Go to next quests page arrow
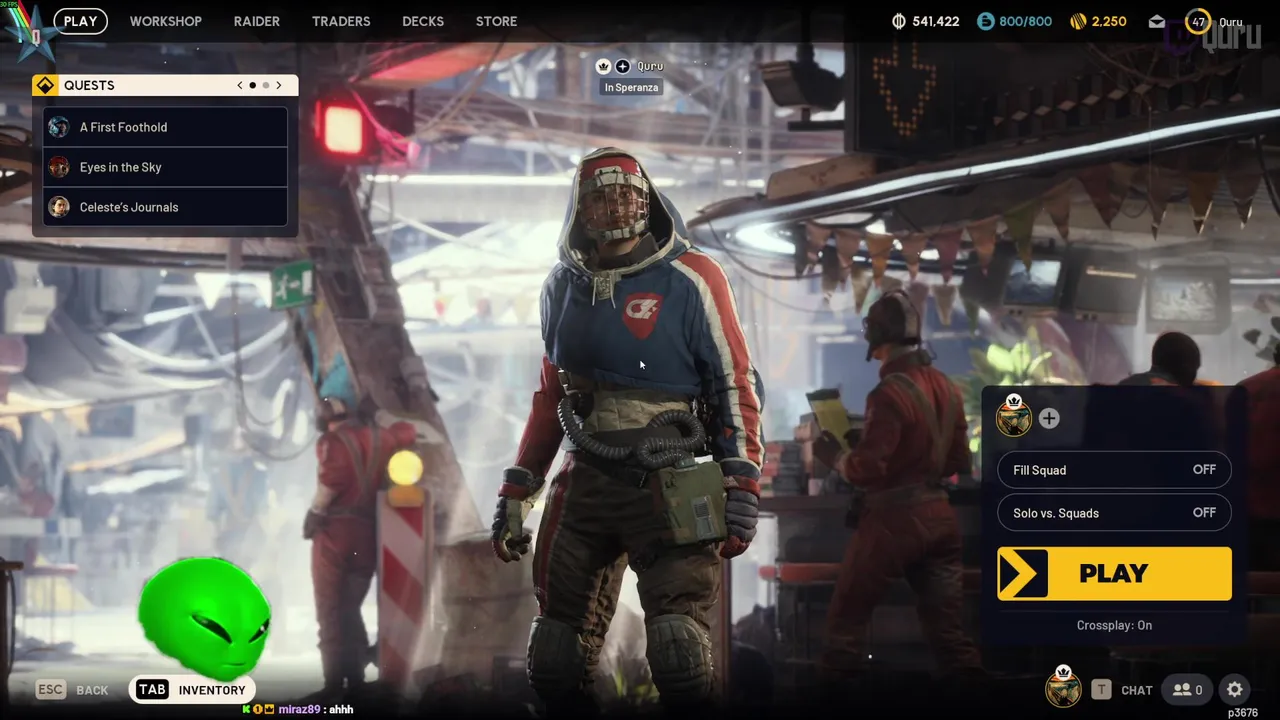This screenshot has width=1280, height=720. pyautogui.click(x=279, y=85)
